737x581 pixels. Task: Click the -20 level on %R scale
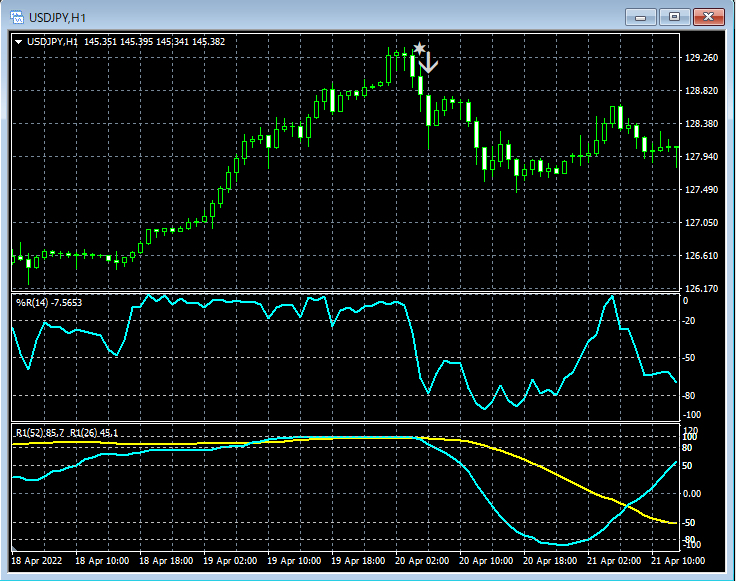click(689, 321)
